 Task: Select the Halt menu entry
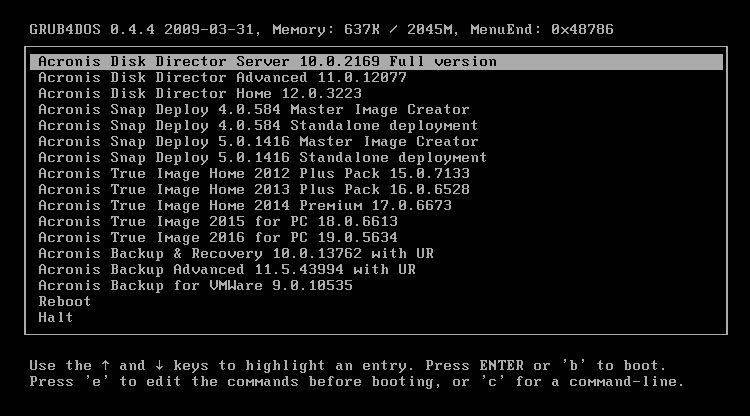55,317
